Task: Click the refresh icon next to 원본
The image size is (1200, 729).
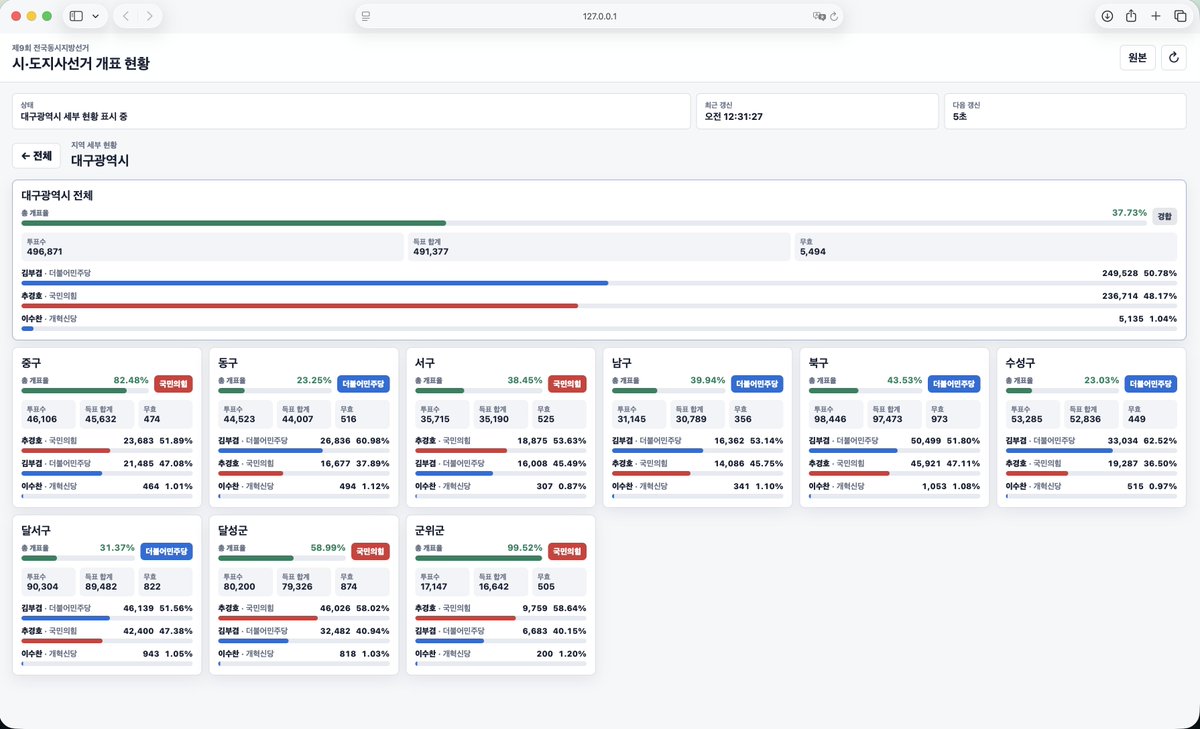Action: point(1174,58)
